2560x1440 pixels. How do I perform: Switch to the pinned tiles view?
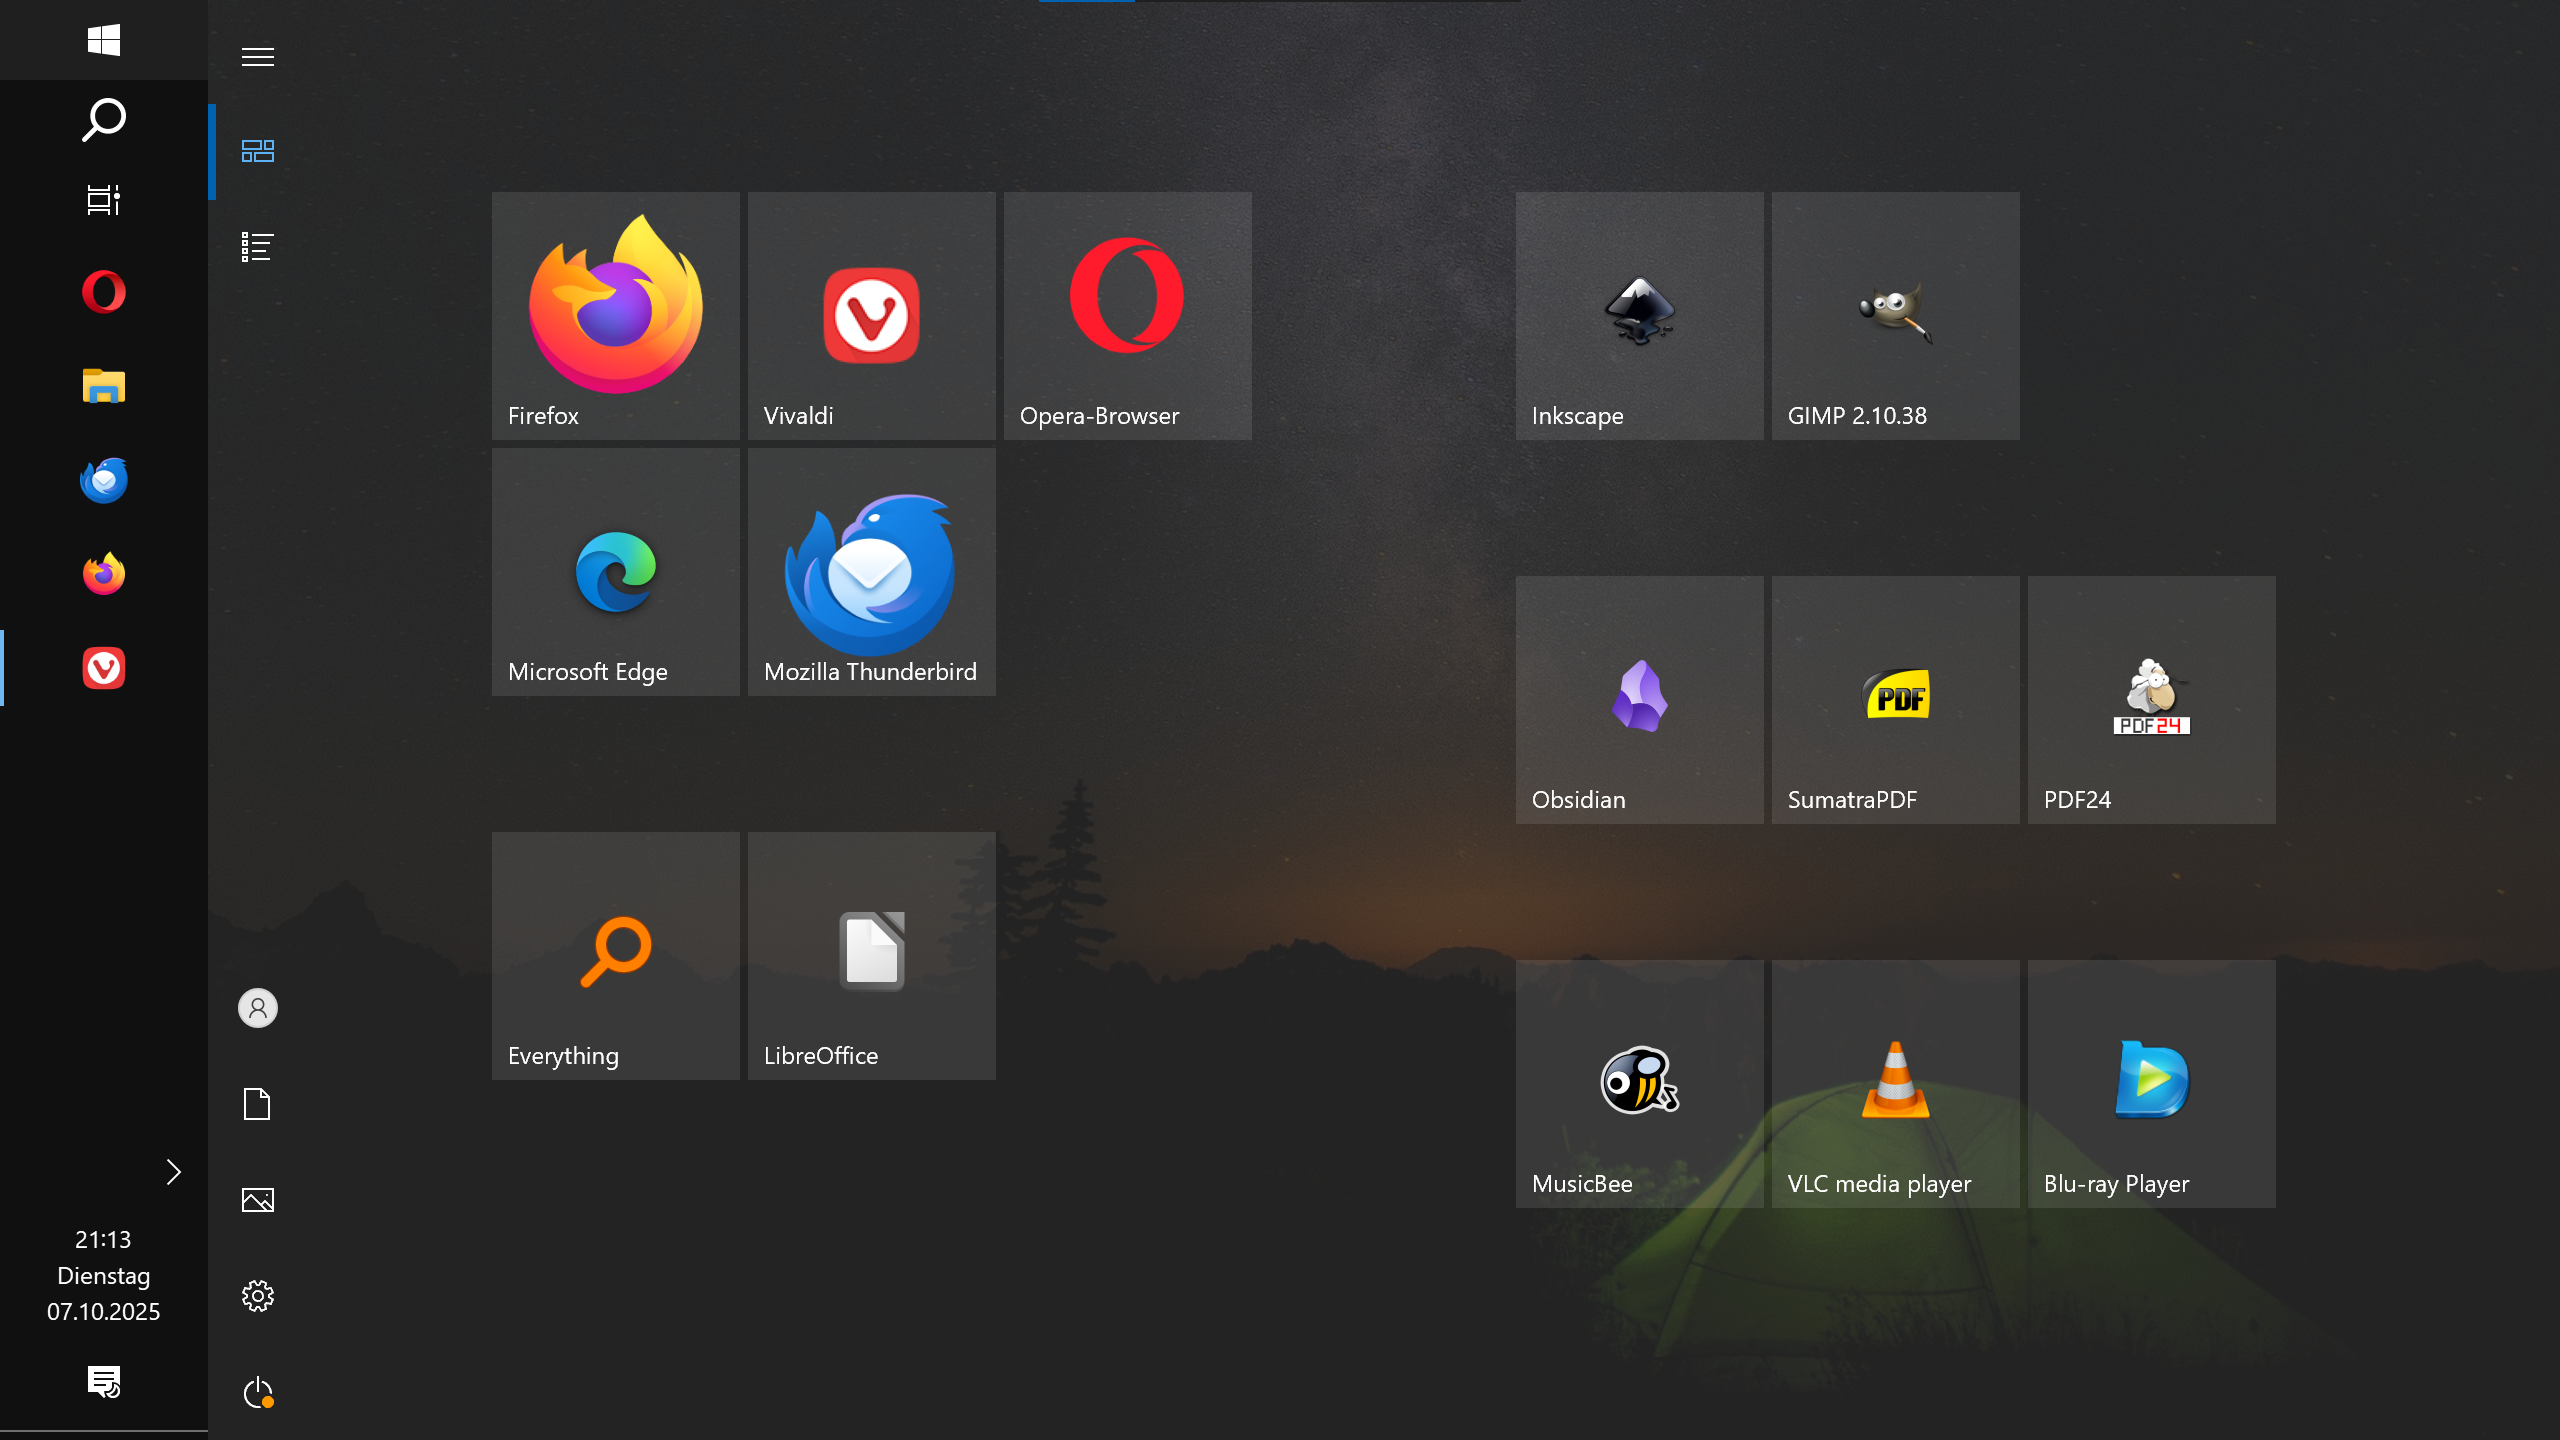pyautogui.click(x=257, y=151)
